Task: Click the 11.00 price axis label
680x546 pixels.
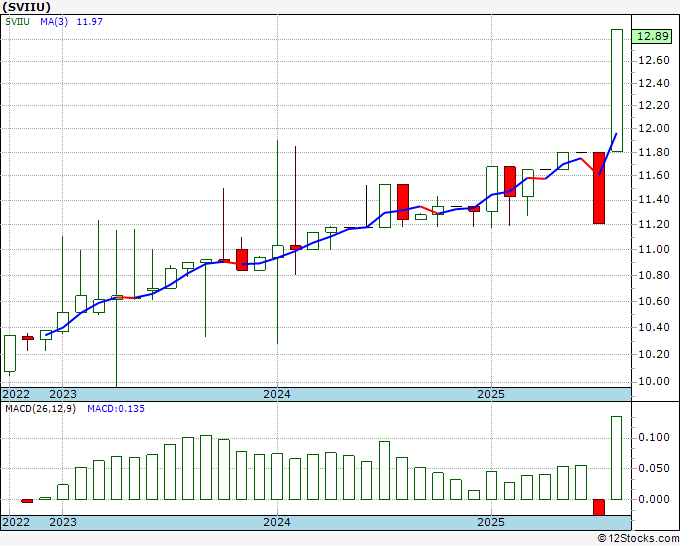Action: 654,250
